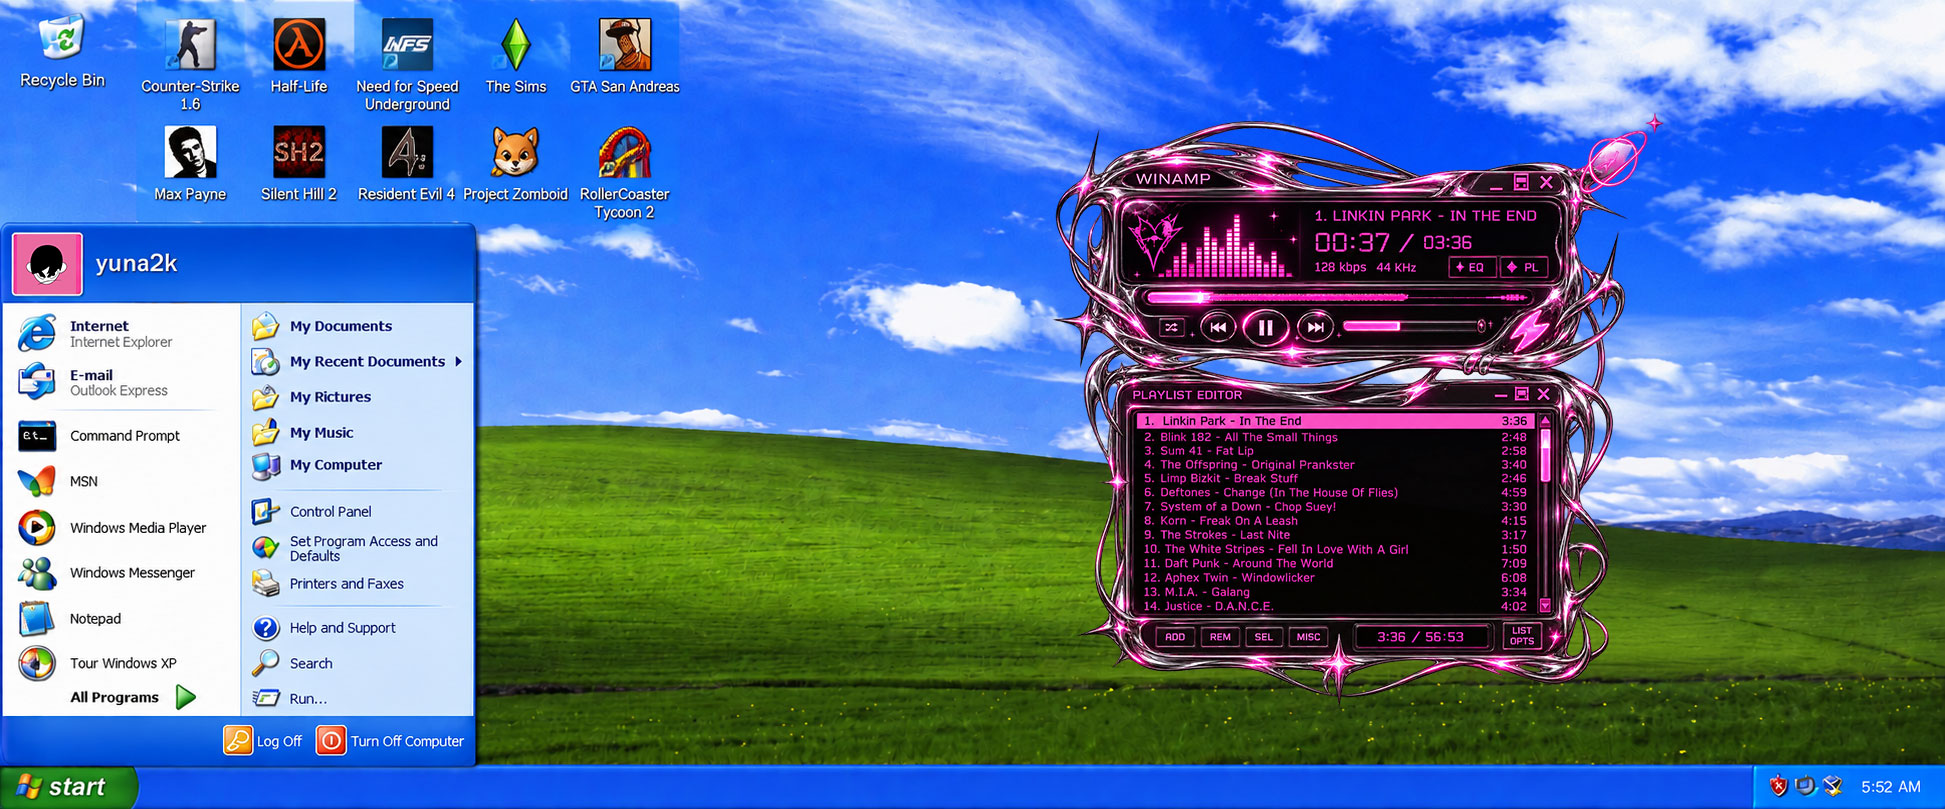The width and height of the screenshot is (1945, 809).
Task: Skip to previous track in Winamp
Action: (x=1218, y=327)
